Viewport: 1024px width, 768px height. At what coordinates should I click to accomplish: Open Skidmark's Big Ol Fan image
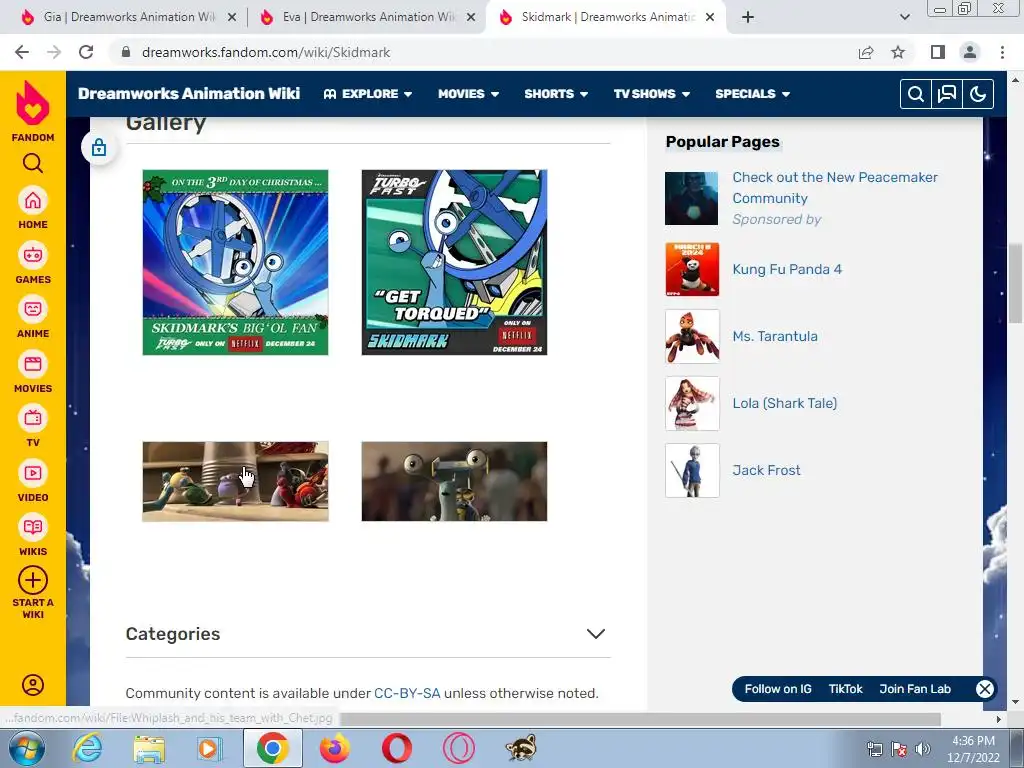(x=235, y=263)
